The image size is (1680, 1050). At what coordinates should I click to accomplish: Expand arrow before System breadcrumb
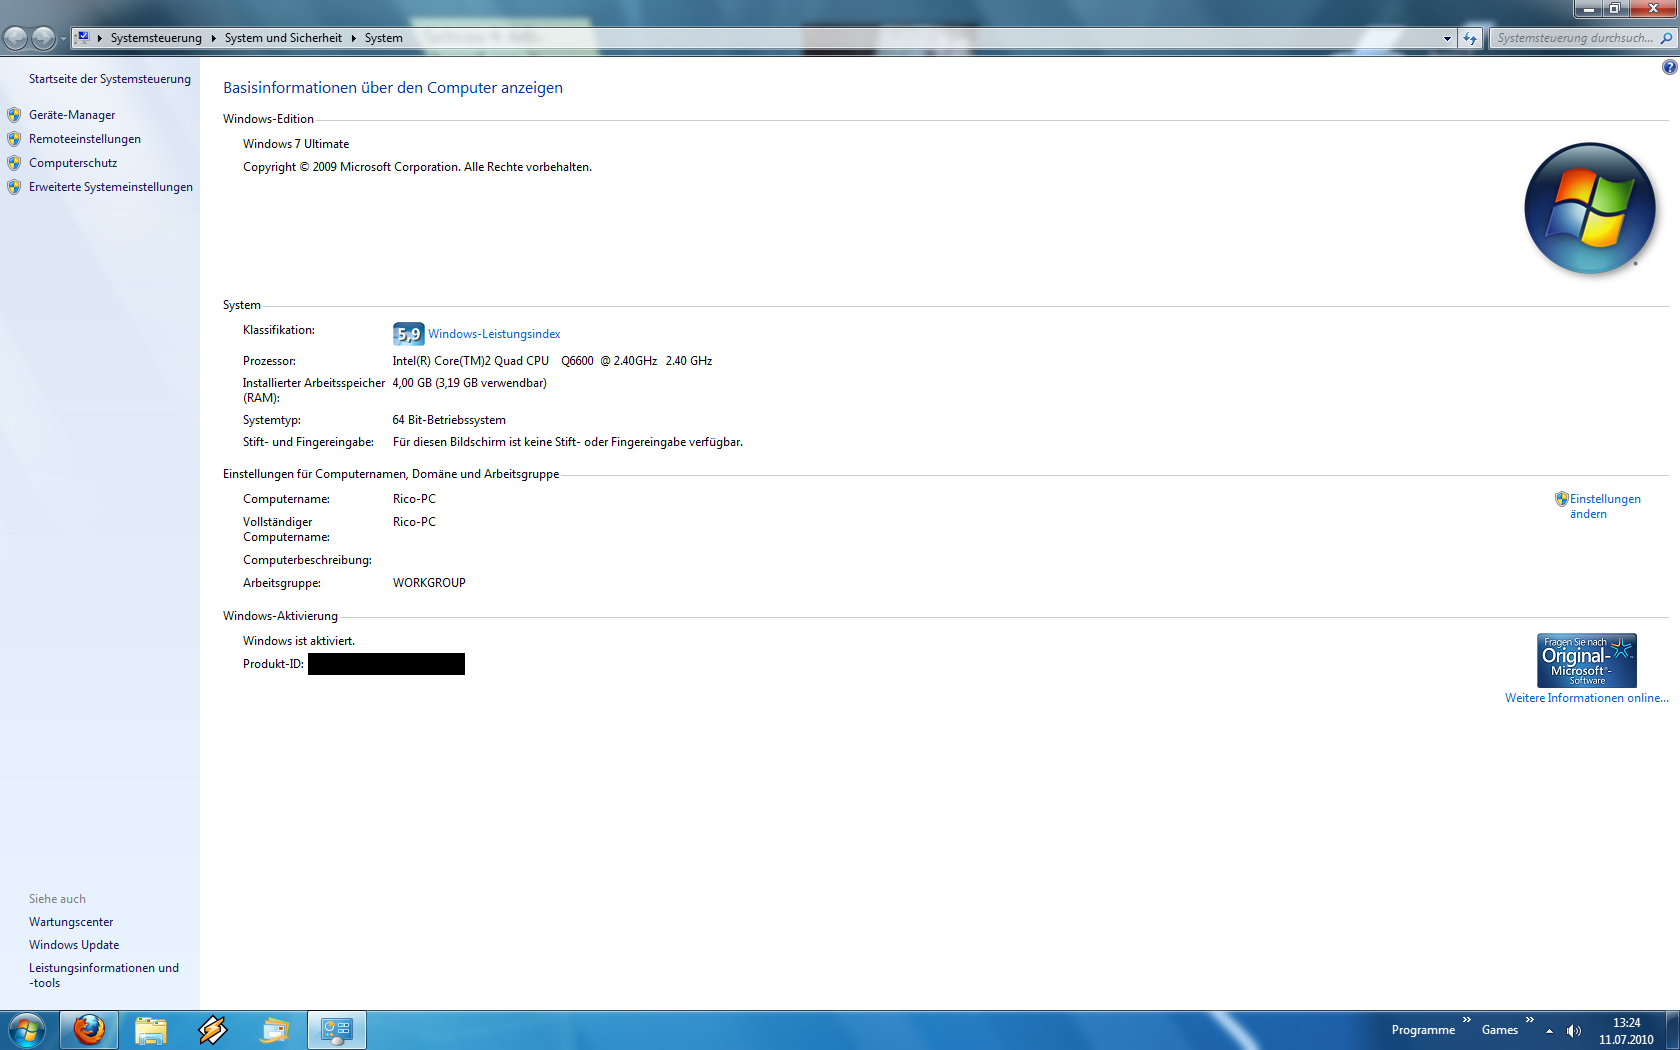353,38
